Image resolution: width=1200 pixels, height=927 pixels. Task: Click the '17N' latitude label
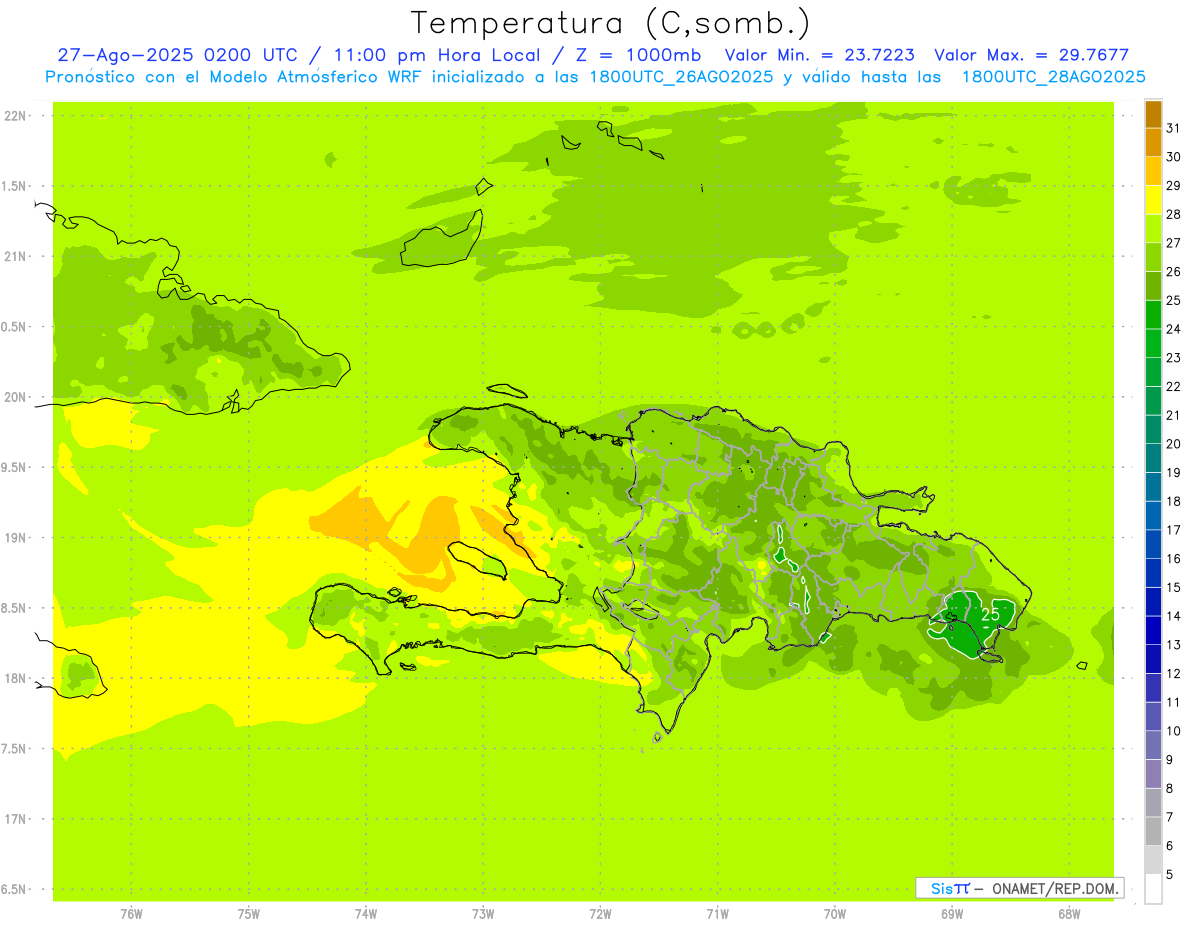(x=15, y=819)
